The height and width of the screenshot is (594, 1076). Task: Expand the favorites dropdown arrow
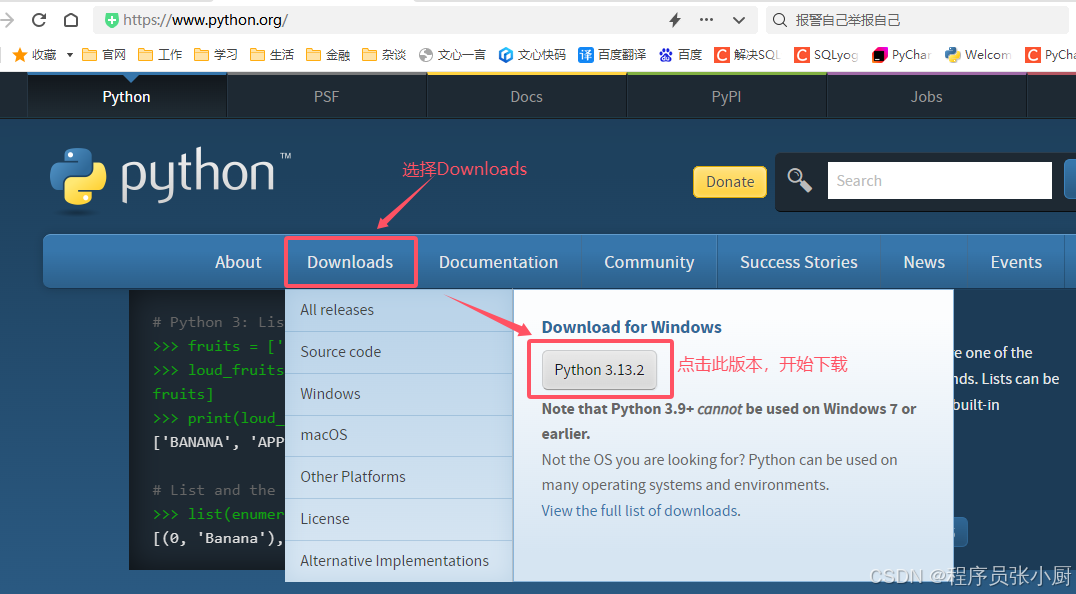[x=69, y=55]
